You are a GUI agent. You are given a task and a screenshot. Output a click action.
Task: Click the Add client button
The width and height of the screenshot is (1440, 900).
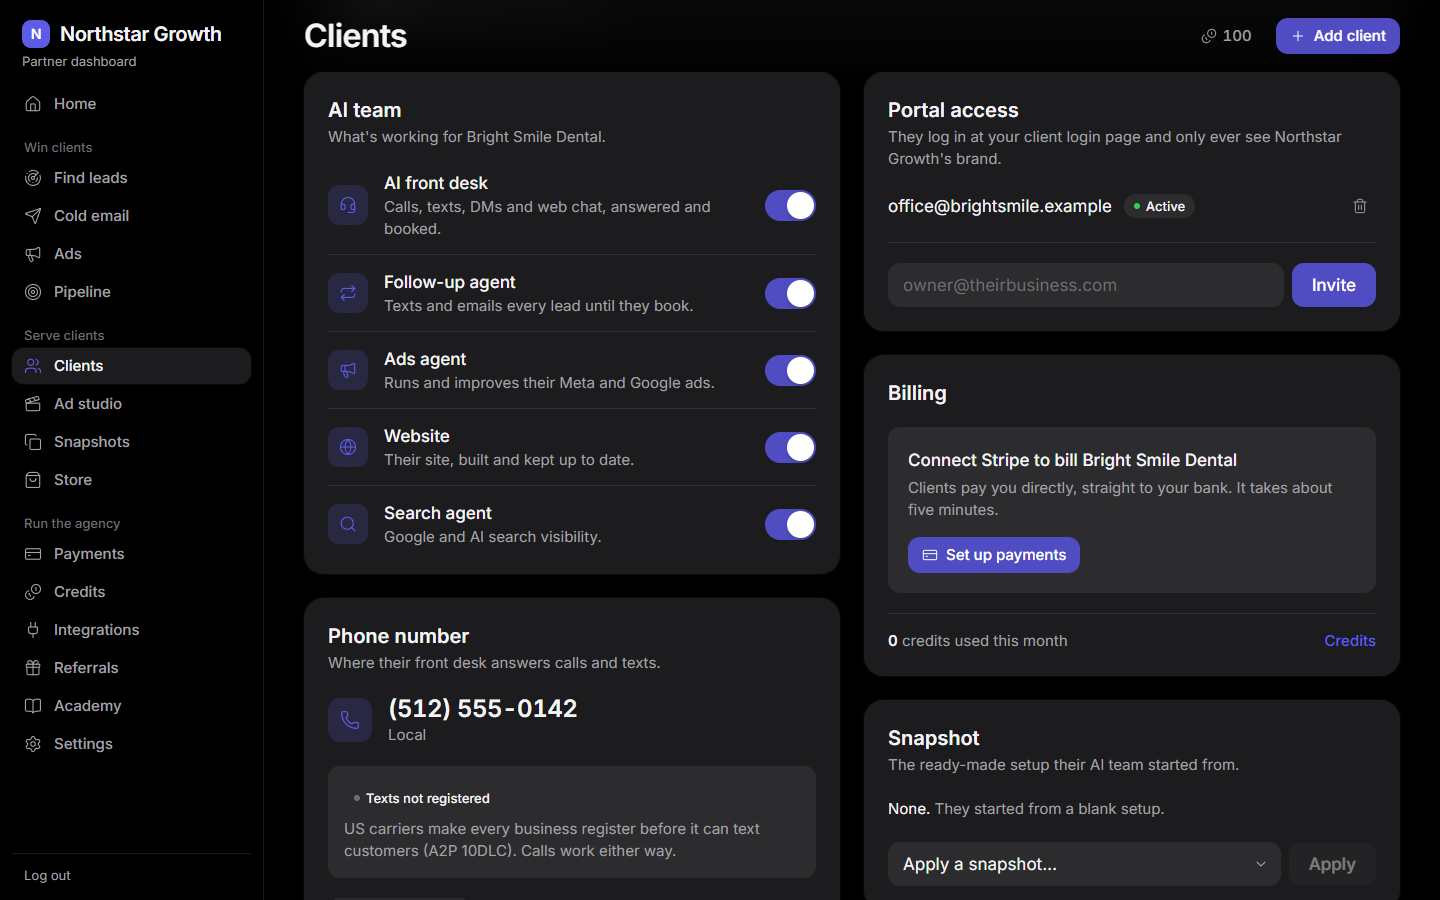[1337, 36]
